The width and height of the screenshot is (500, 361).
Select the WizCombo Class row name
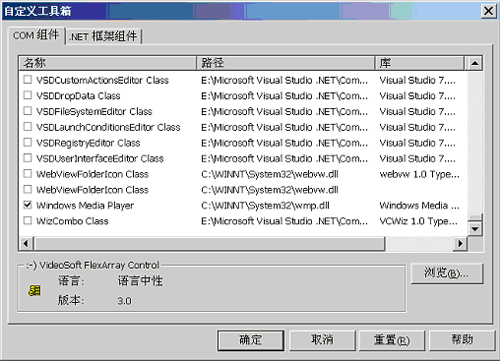pyautogui.click(x=72, y=221)
